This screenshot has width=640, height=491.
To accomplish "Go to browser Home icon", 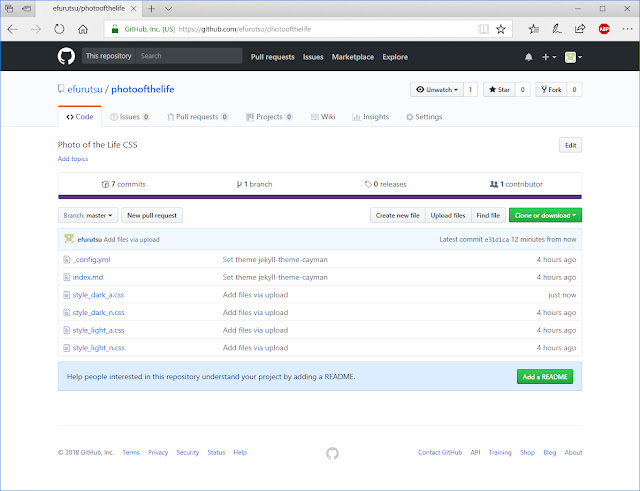I will pos(83,29).
